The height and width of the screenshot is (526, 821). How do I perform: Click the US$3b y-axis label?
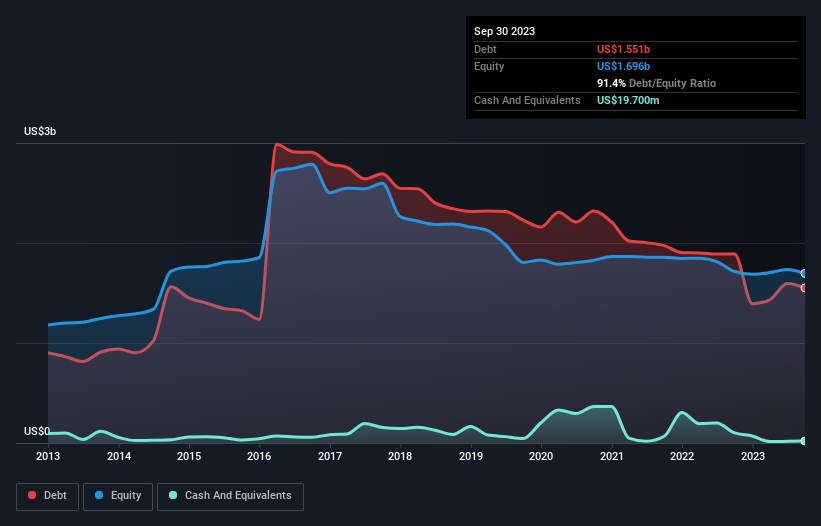(40, 131)
